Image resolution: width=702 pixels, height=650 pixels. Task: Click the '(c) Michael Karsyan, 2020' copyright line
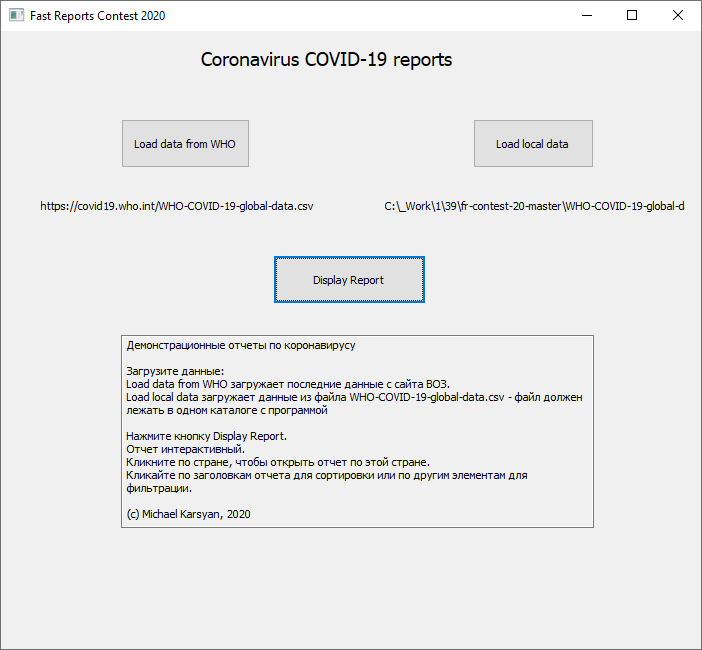coord(188,514)
